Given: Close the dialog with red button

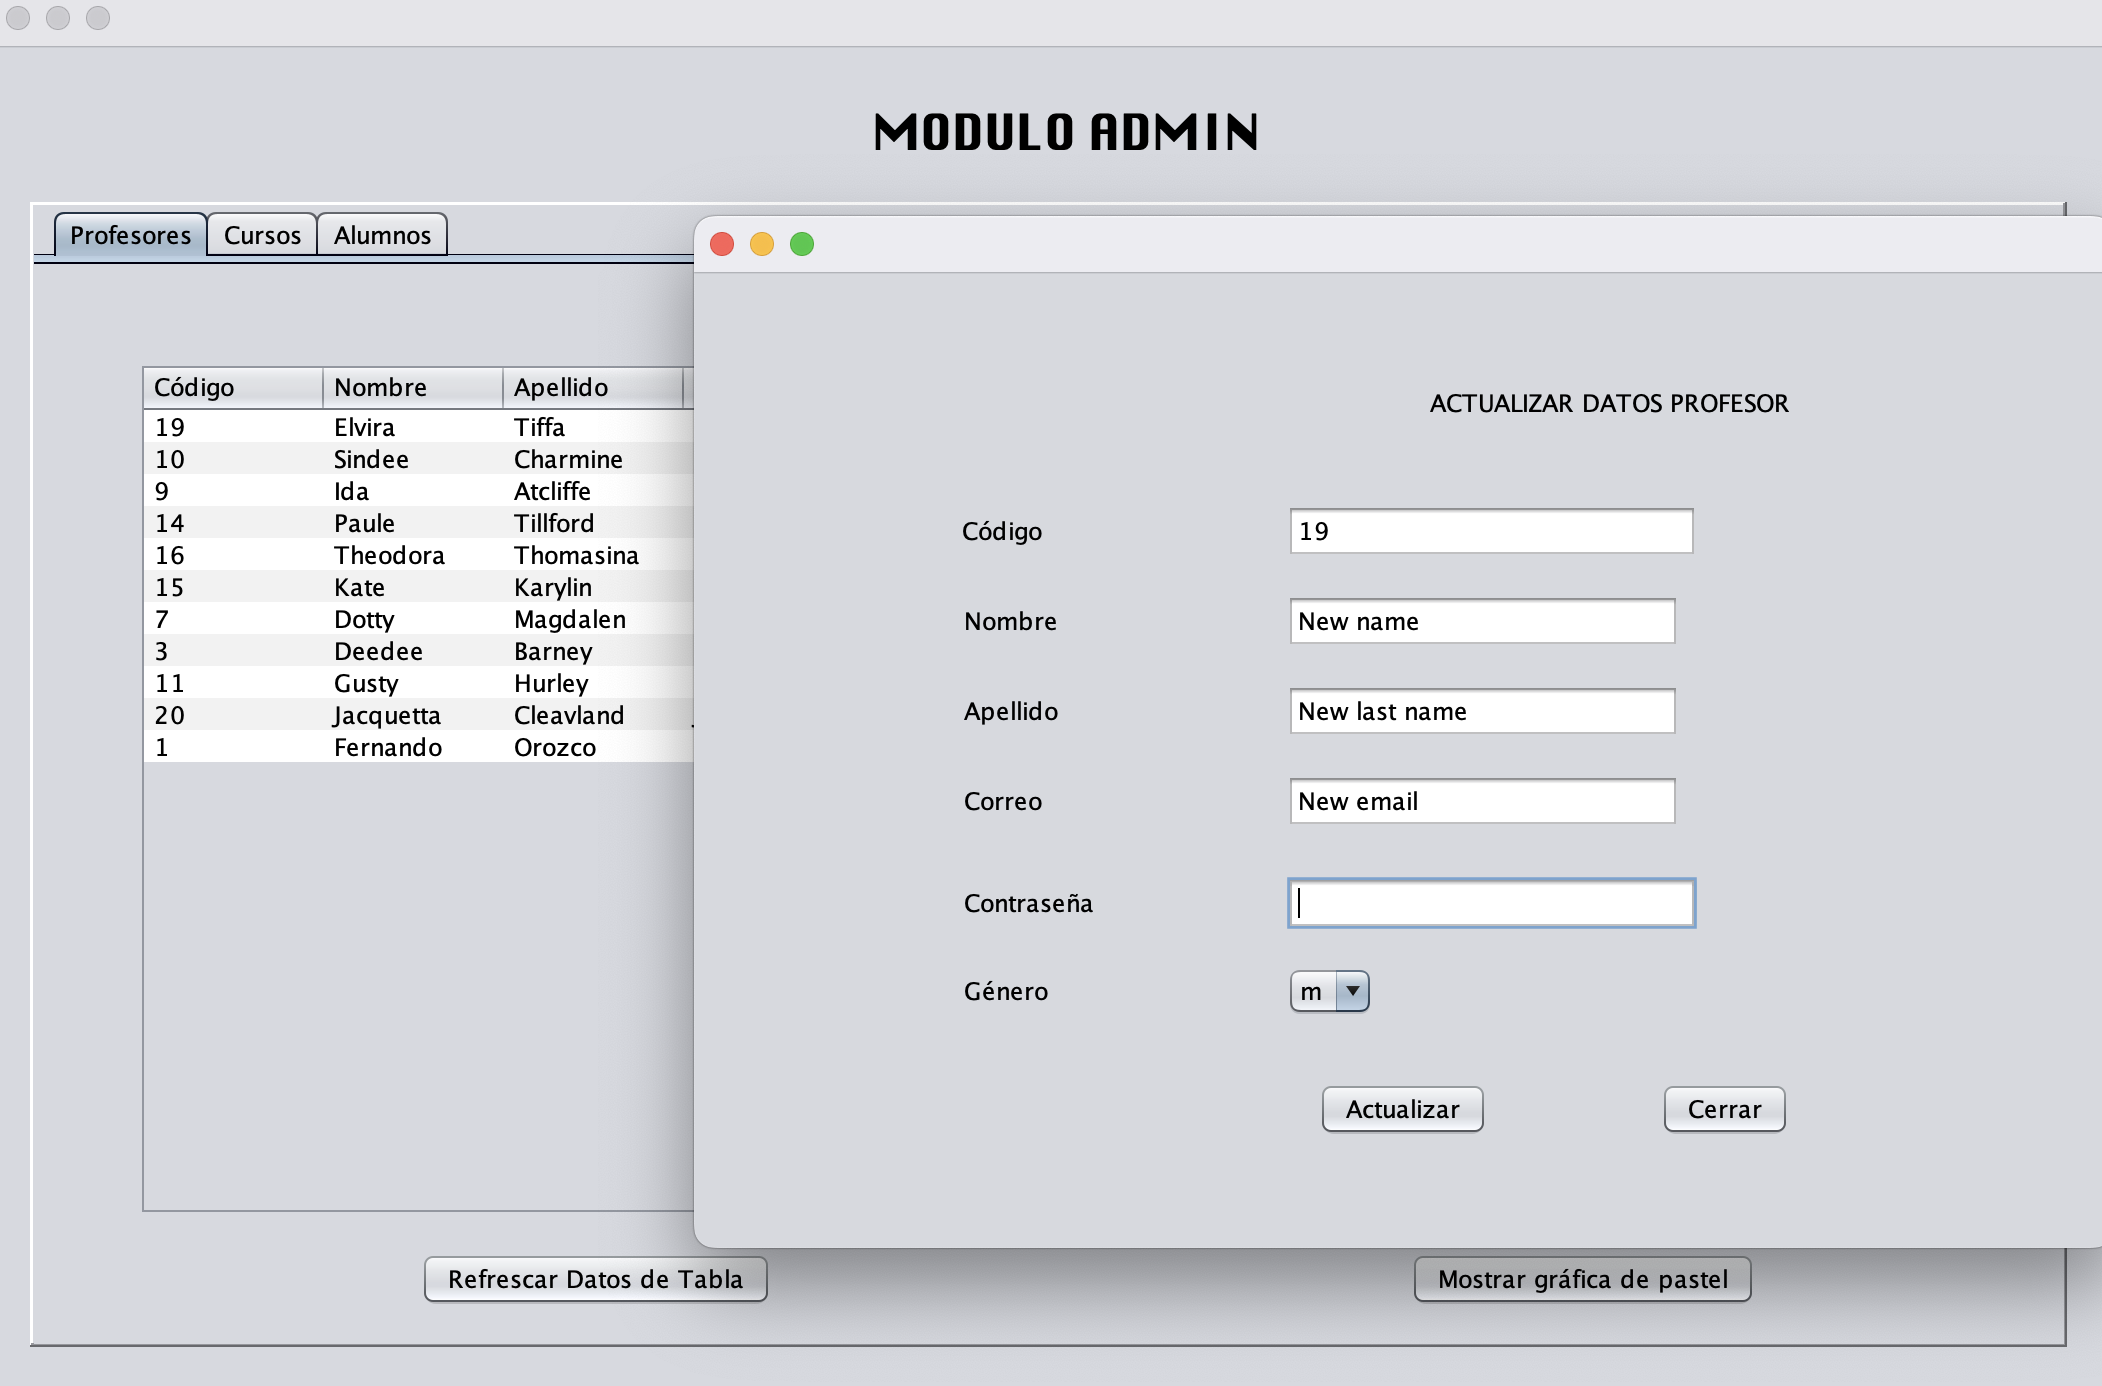Looking at the screenshot, I should point(722,244).
